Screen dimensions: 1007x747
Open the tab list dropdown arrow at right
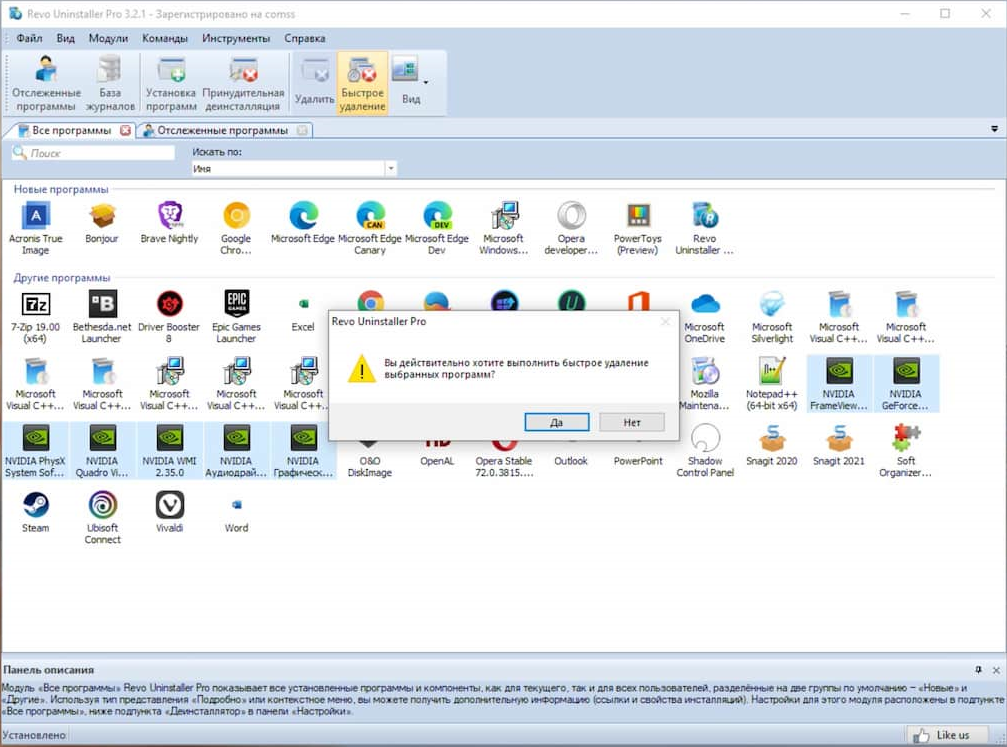[994, 129]
